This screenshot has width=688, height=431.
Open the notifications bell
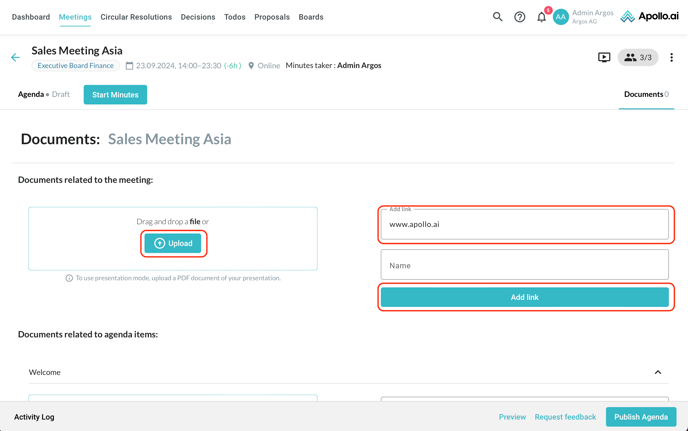[542, 17]
